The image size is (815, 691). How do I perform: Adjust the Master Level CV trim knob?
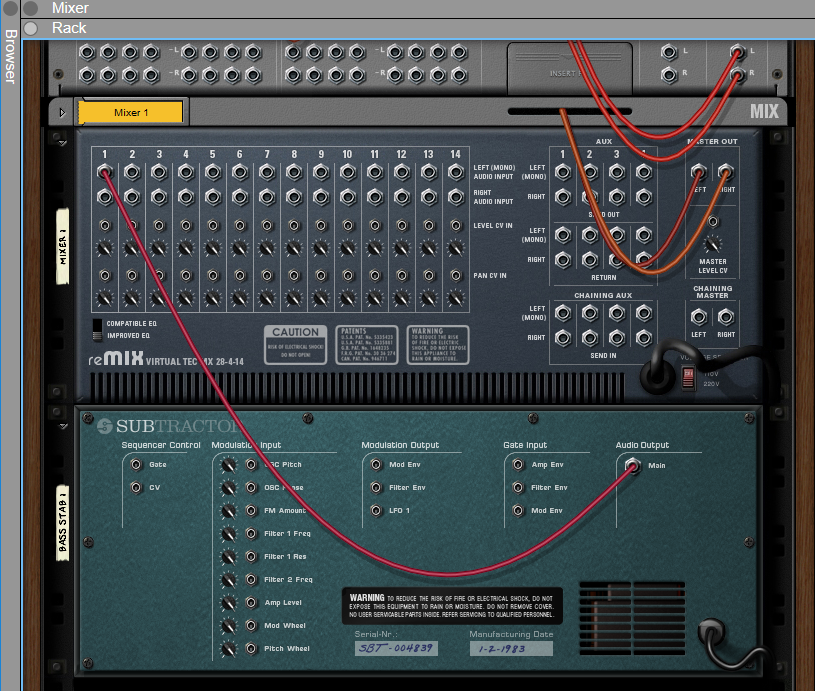point(713,243)
